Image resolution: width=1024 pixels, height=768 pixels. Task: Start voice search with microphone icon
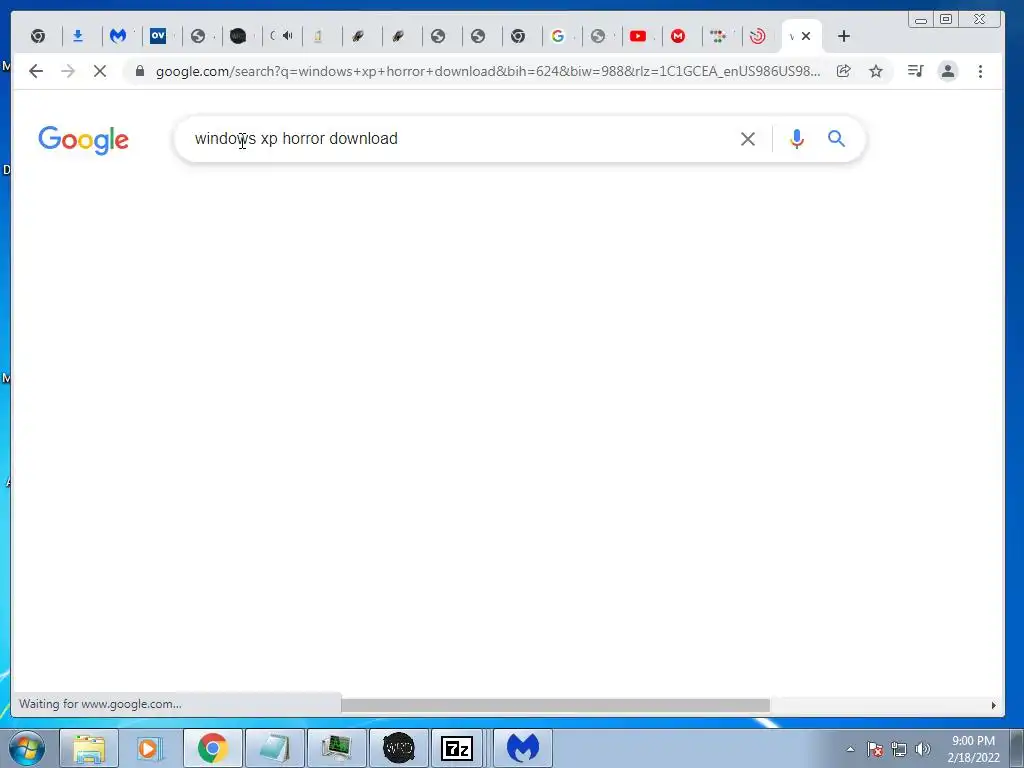point(797,139)
